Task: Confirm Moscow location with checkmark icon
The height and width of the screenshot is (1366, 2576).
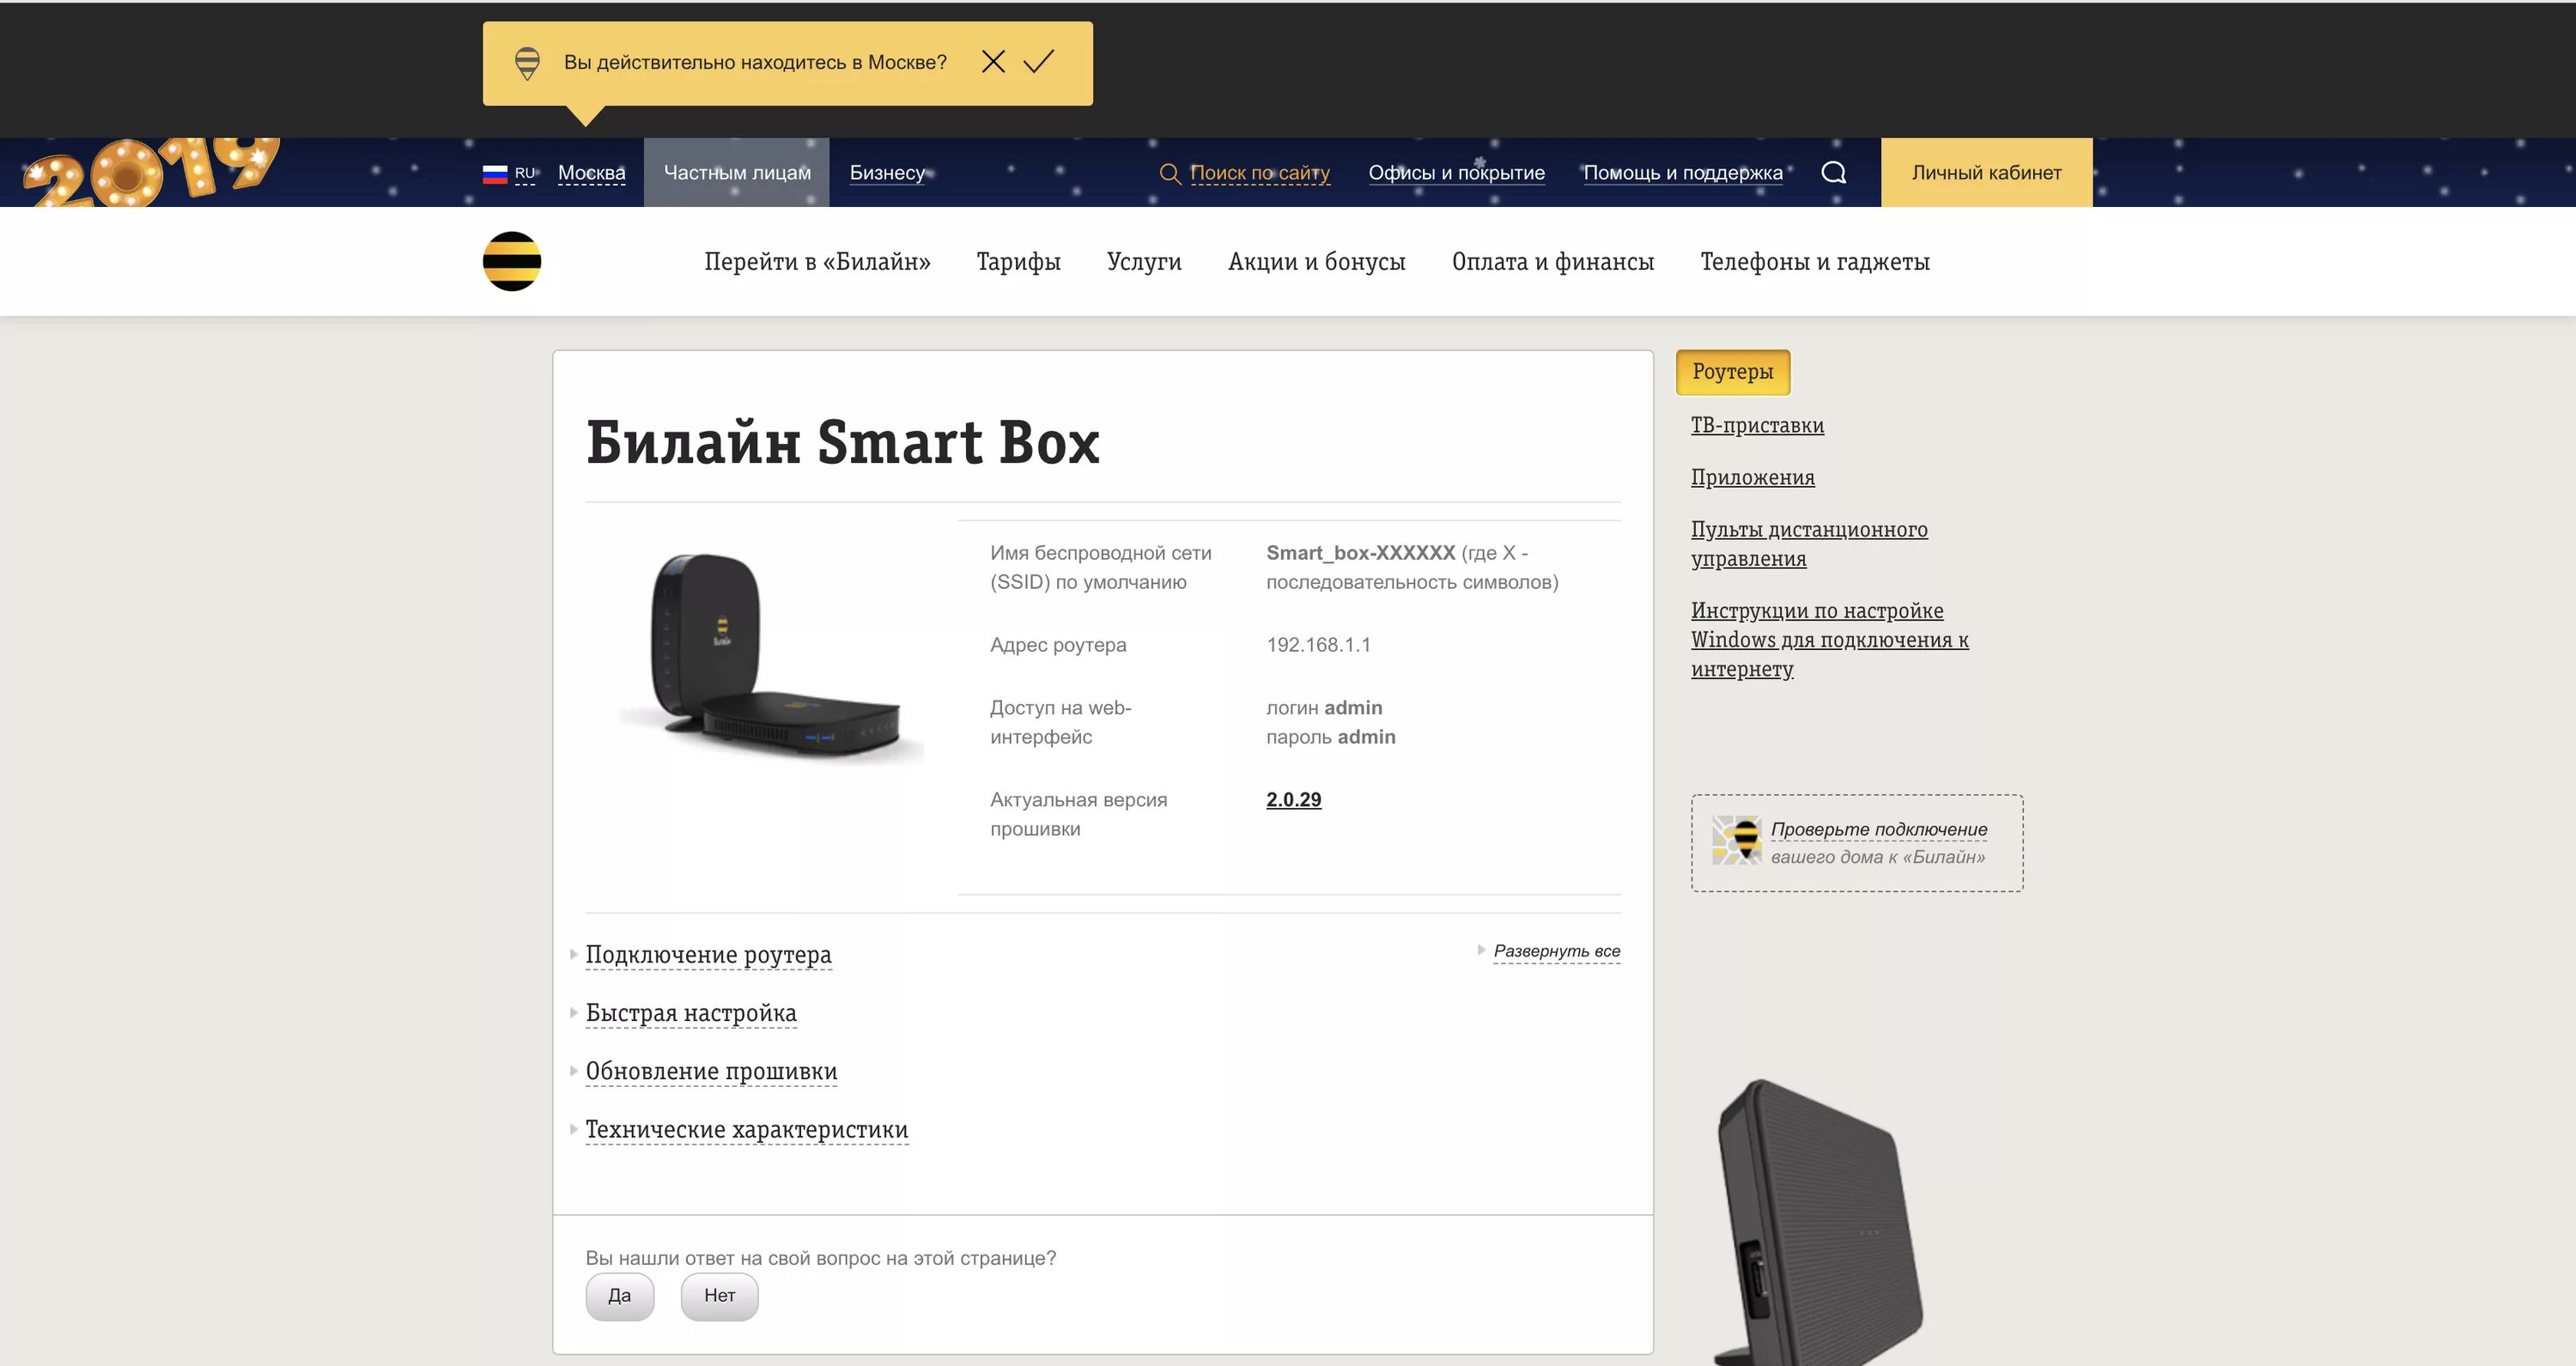Action: [1039, 62]
